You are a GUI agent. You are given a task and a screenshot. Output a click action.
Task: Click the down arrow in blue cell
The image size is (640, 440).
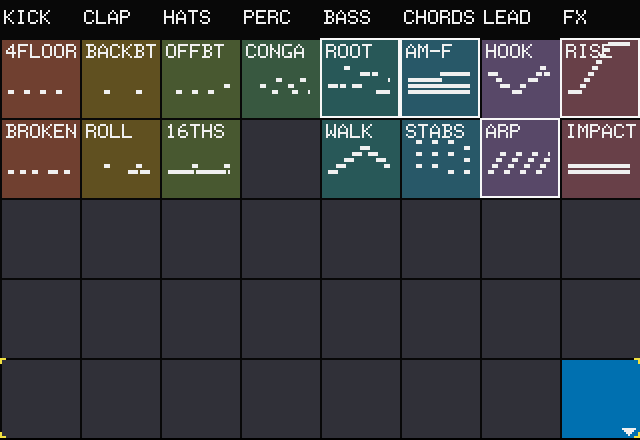(629, 431)
